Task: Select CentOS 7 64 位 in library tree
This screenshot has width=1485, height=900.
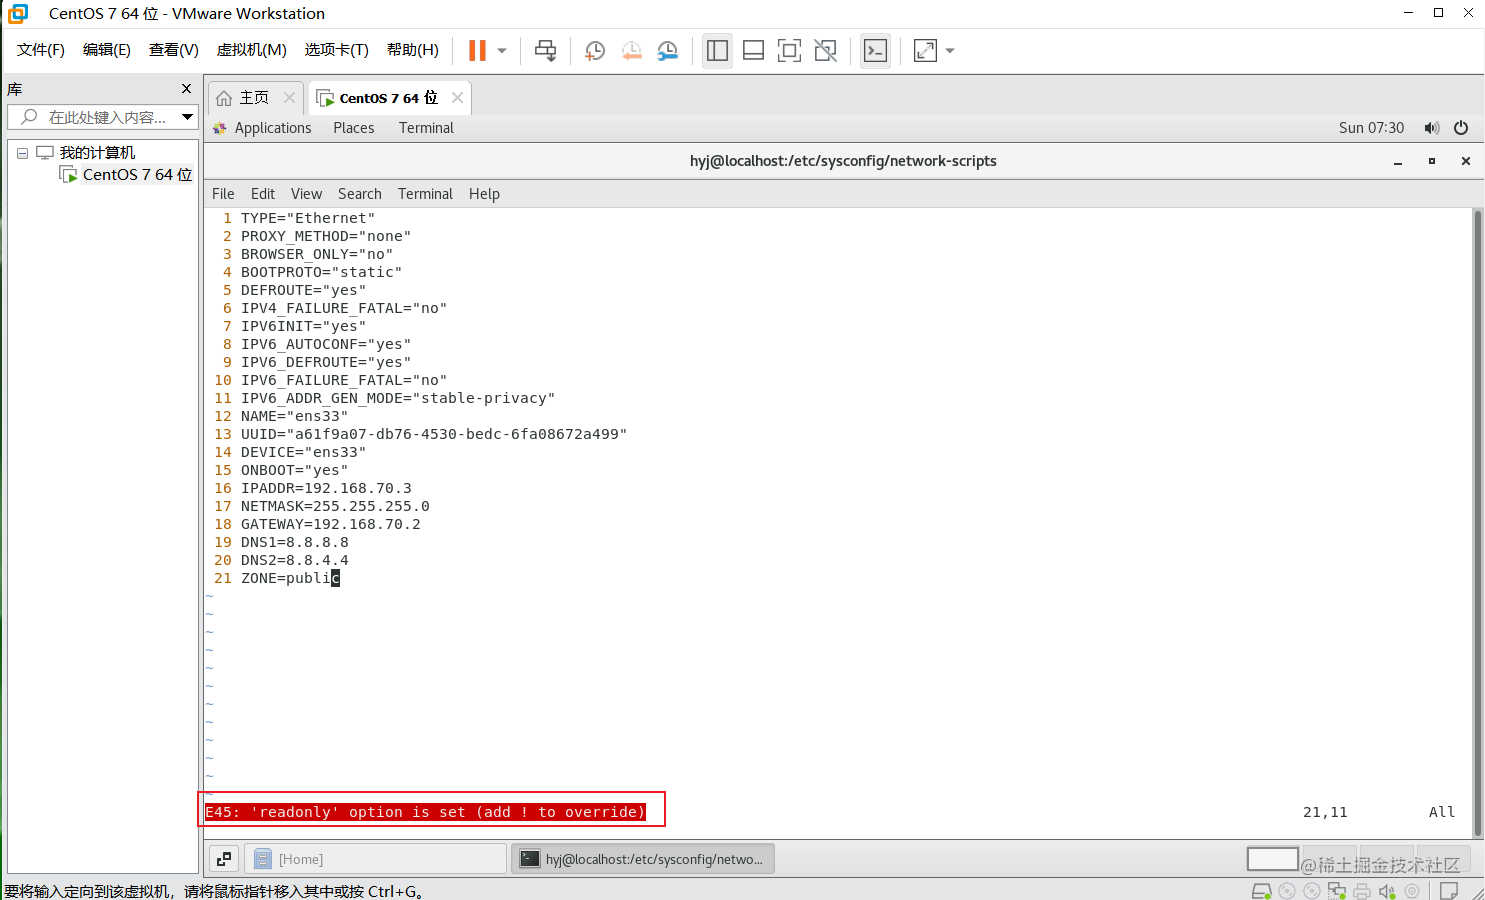Action: pos(137,174)
